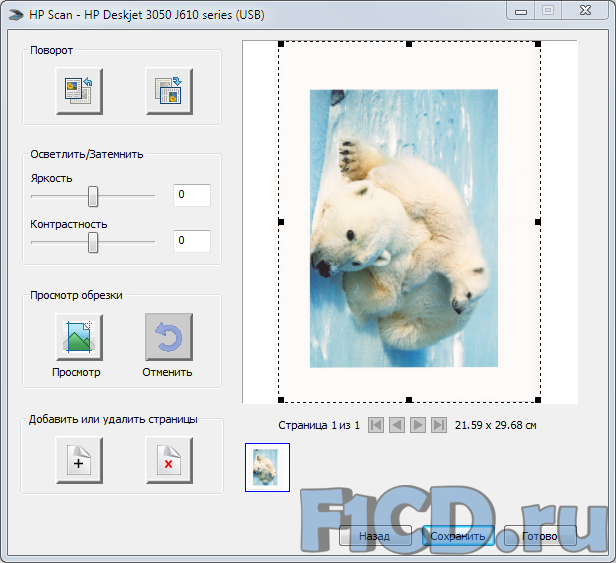Click the top-left crop handle

pos(281,44)
